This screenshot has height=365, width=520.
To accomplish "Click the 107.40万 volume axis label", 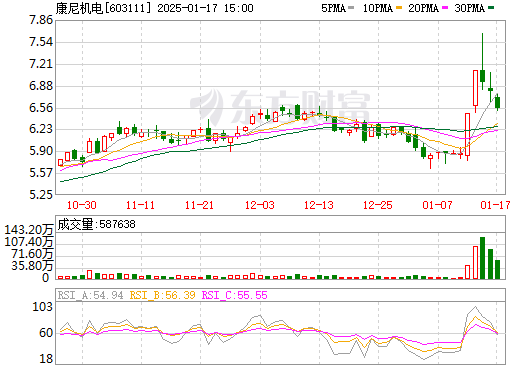I will coord(29,242).
